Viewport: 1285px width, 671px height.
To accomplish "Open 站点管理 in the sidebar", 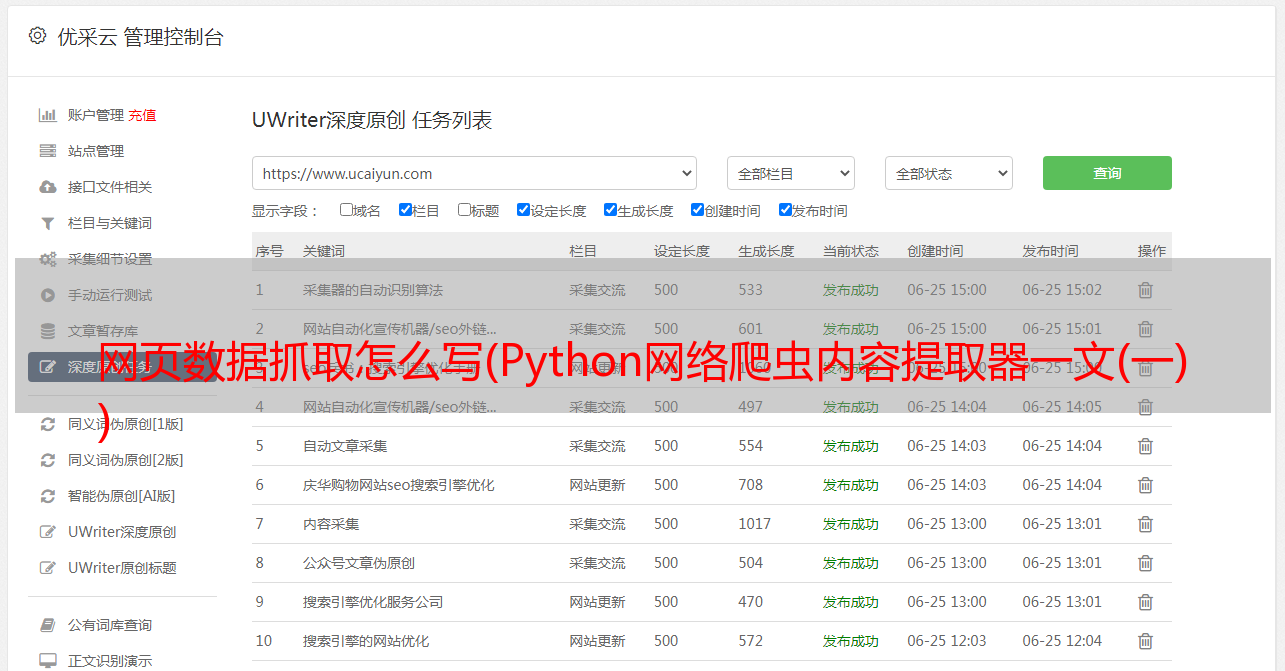I will click(96, 151).
